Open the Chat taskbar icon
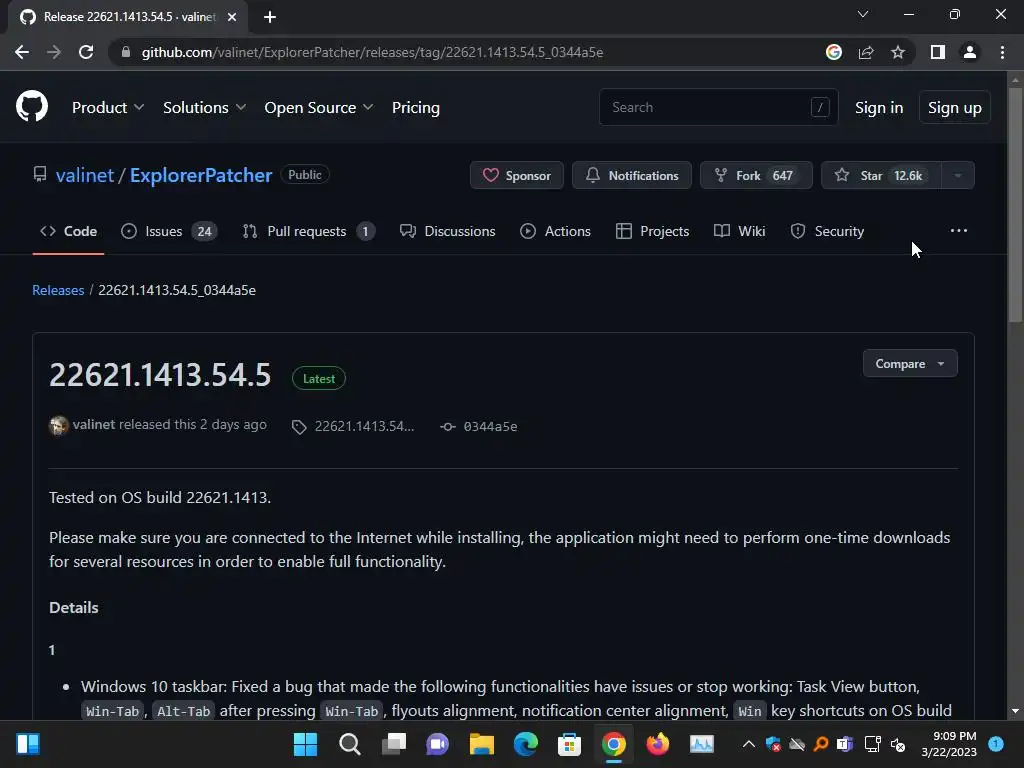Screen dimensions: 1024x768 click(438, 744)
